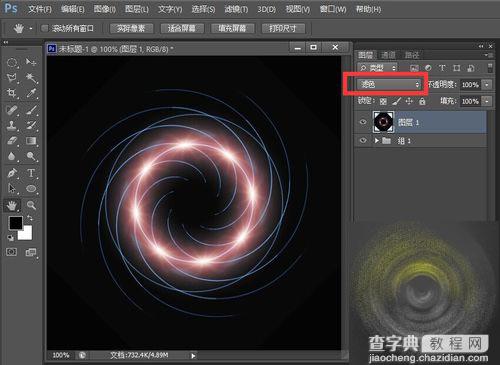This screenshot has width=500, height=365.
Task: Turn layer filtering switch on or off
Action: (x=490, y=68)
